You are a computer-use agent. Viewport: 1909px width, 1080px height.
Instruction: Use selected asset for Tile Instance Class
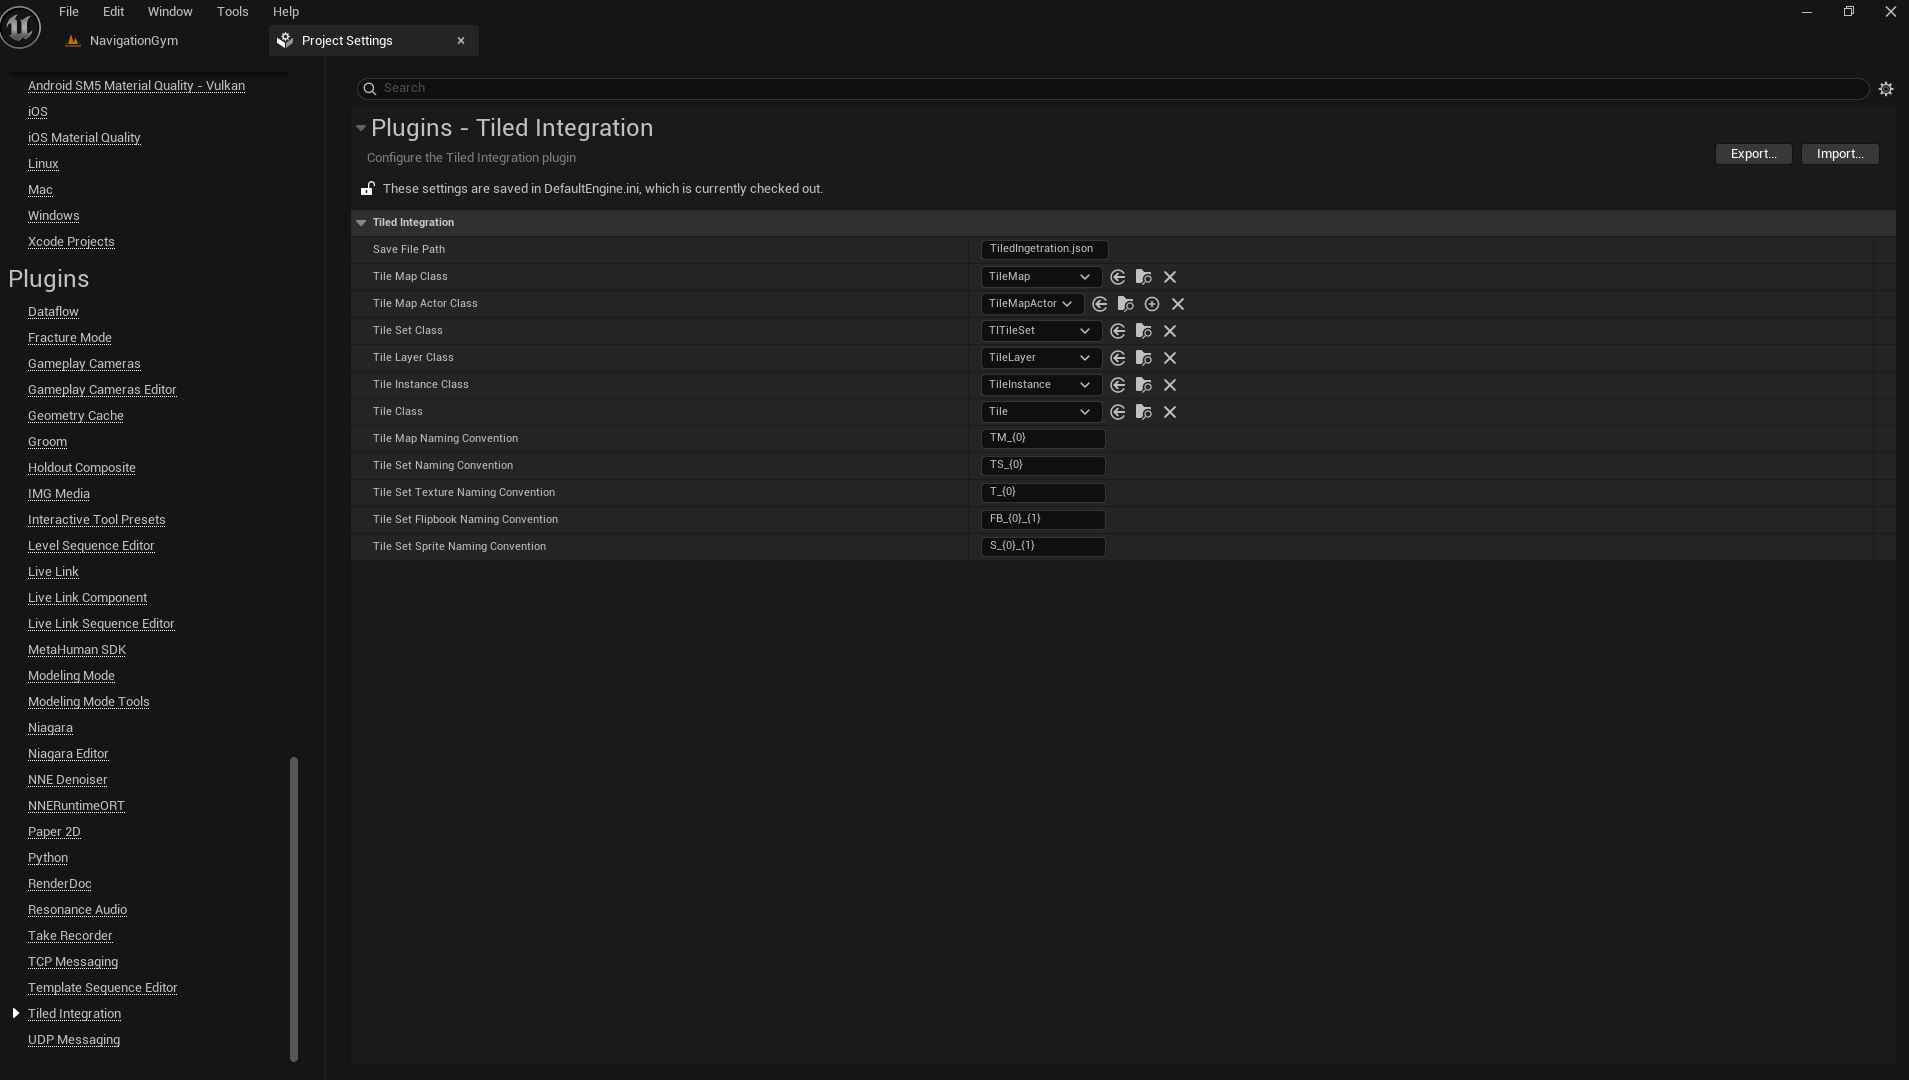[1118, 385]
